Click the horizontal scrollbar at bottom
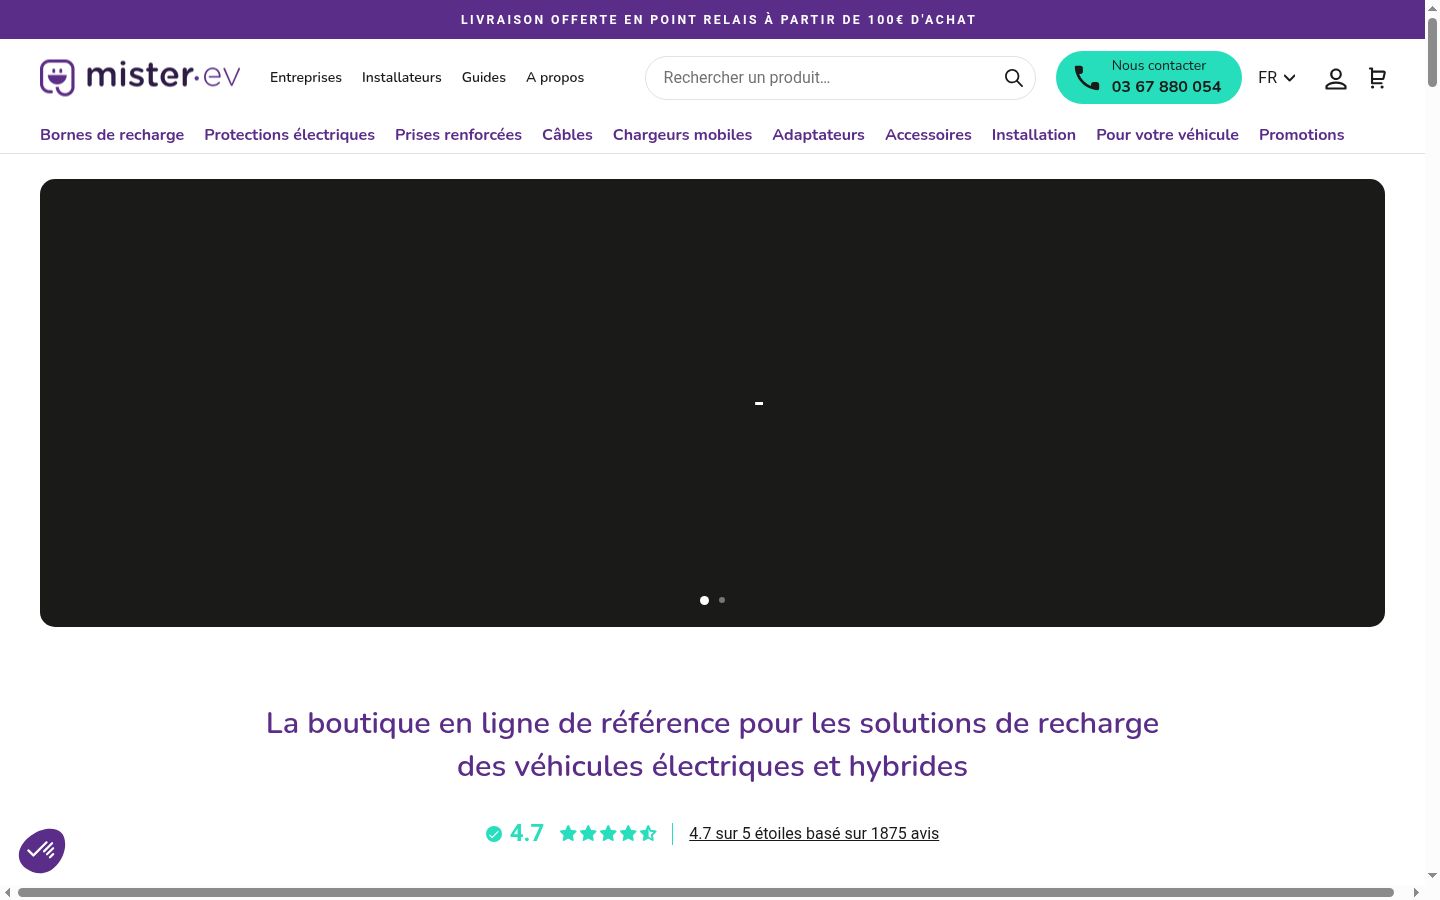Image resolution: width=1440 pixels, height=900 pixels. [x=706, y=892]
